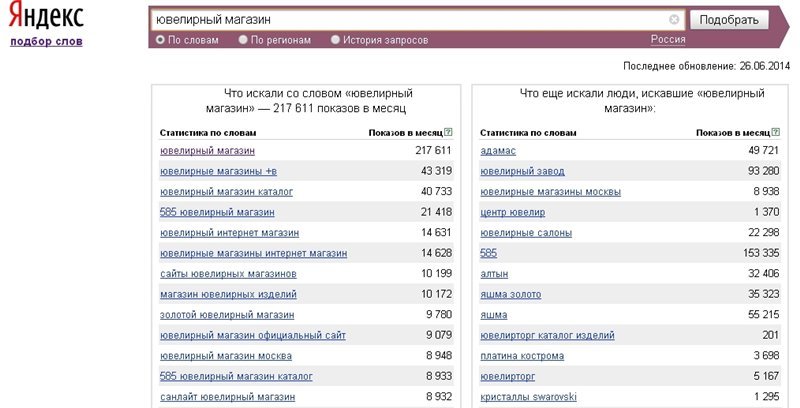Image resolution: width=800 pixels, height=408 pixels.
Task: Open the подбор слов link
Action: pos(46,42)
